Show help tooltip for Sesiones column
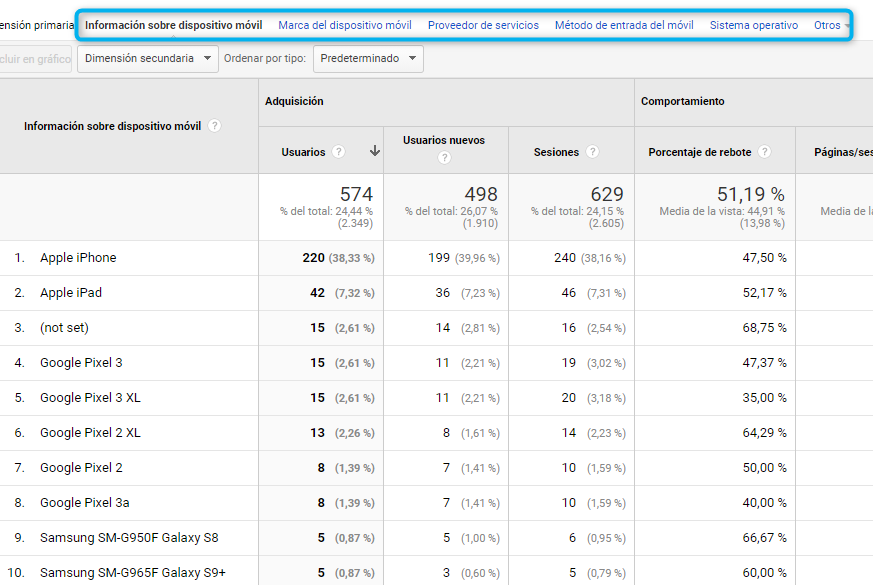This screenshot has height=585, width=873. (x=592, y=151)
